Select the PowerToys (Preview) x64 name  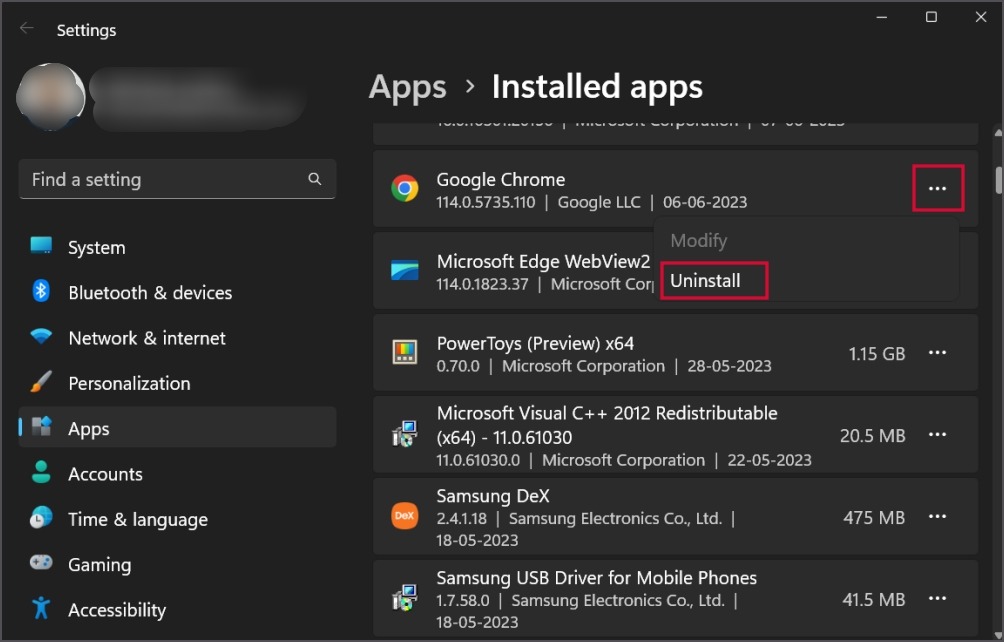coord(535,343)
